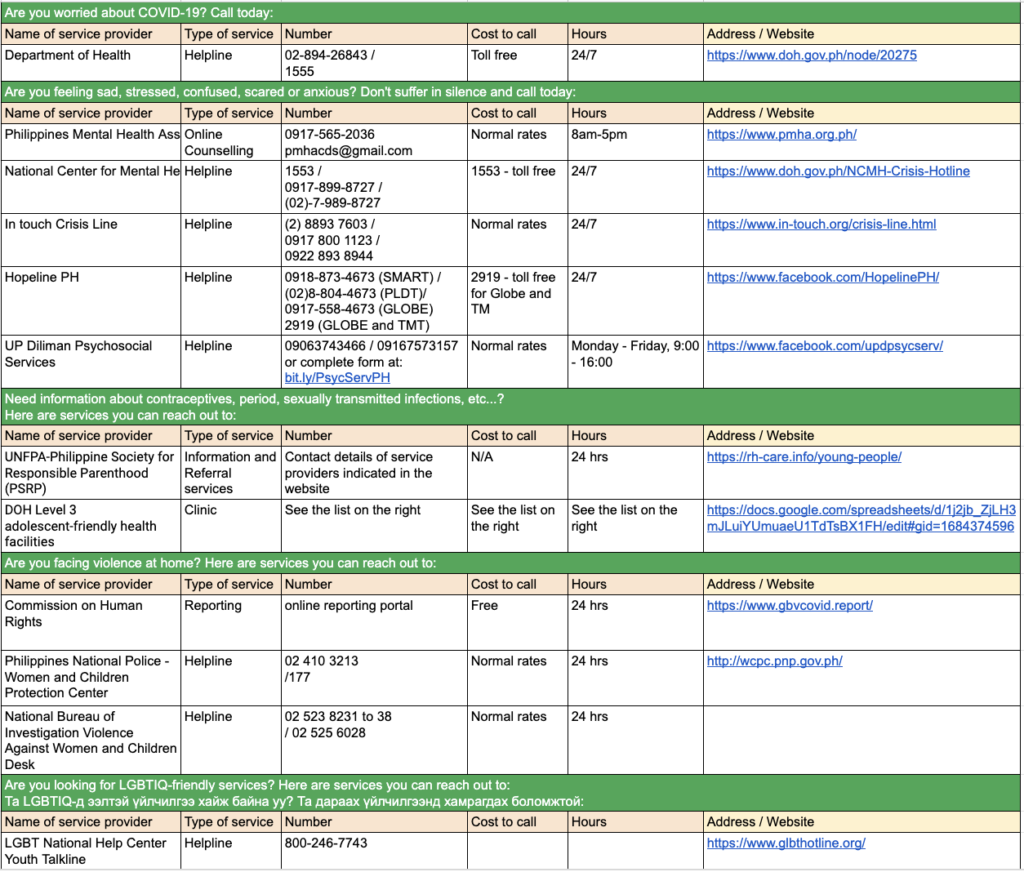Click the 'N/A' cost cell
Viewport: 1024px width, 872px height.
click(517, 473)
